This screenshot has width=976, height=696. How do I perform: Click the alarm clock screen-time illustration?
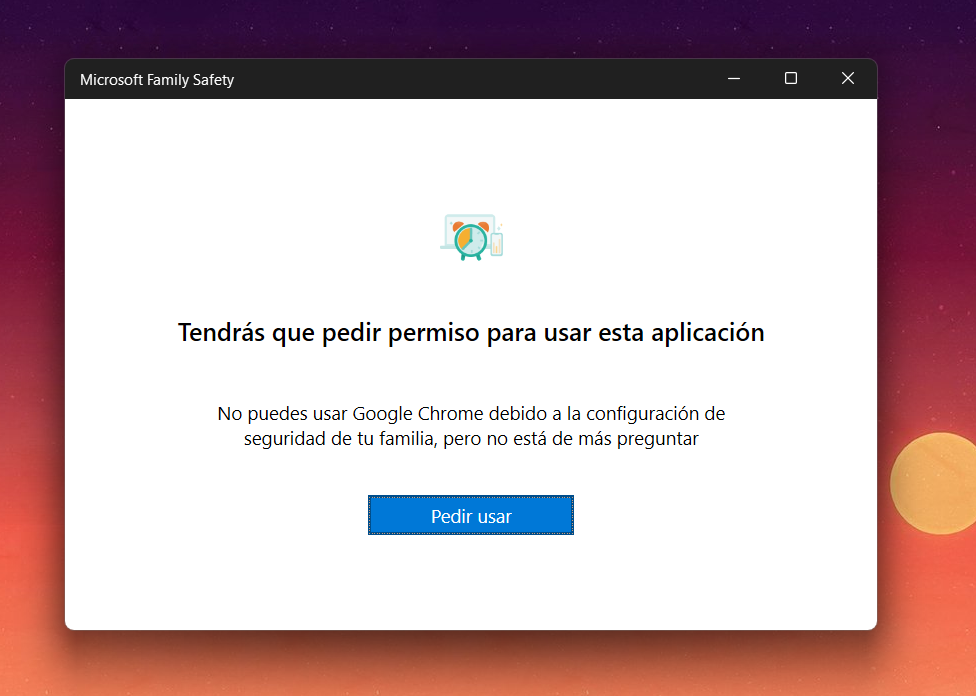471,237
